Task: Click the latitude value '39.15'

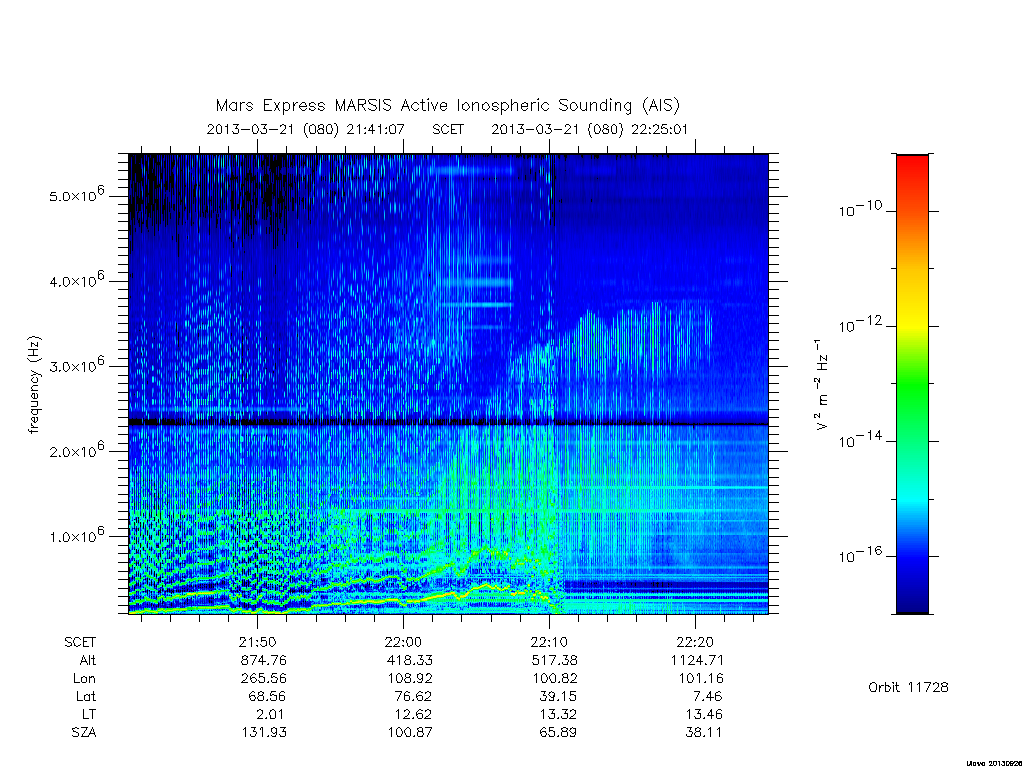Action: pyautogui.click(x=558, y=696)
